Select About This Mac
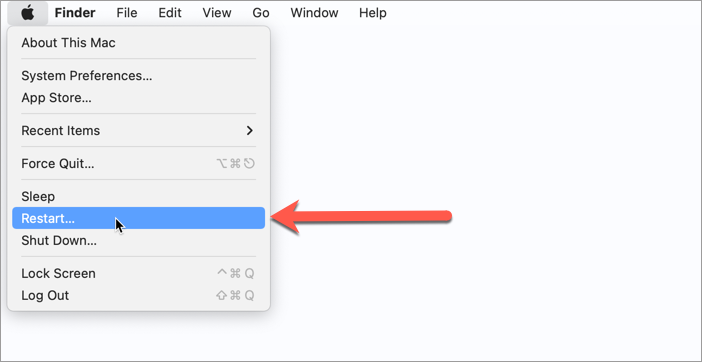Image resolution: width=702 pixels, height=362 pixels. [x=138, y=43]
